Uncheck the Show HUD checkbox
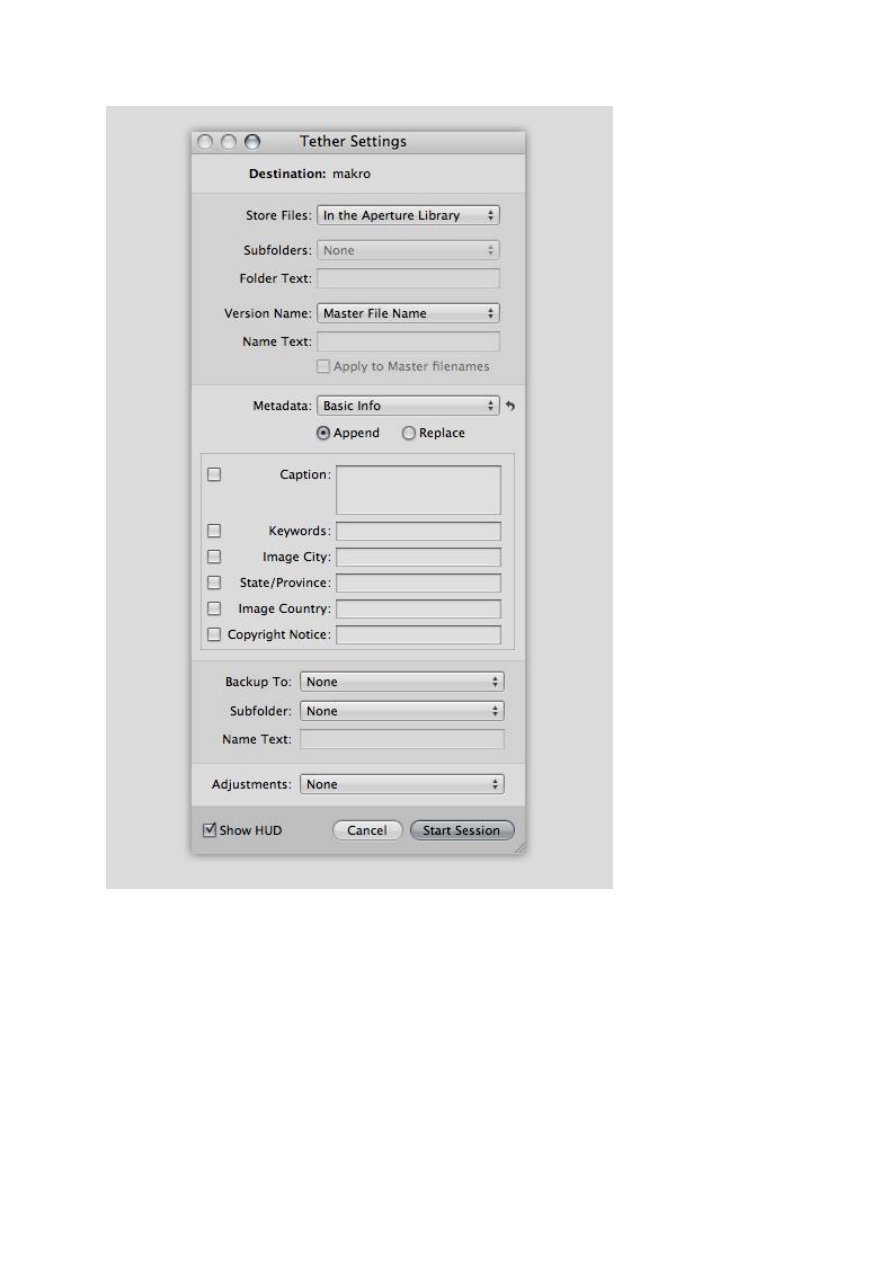The width and height of the screenshot is (893, 1263). [210, 830]
